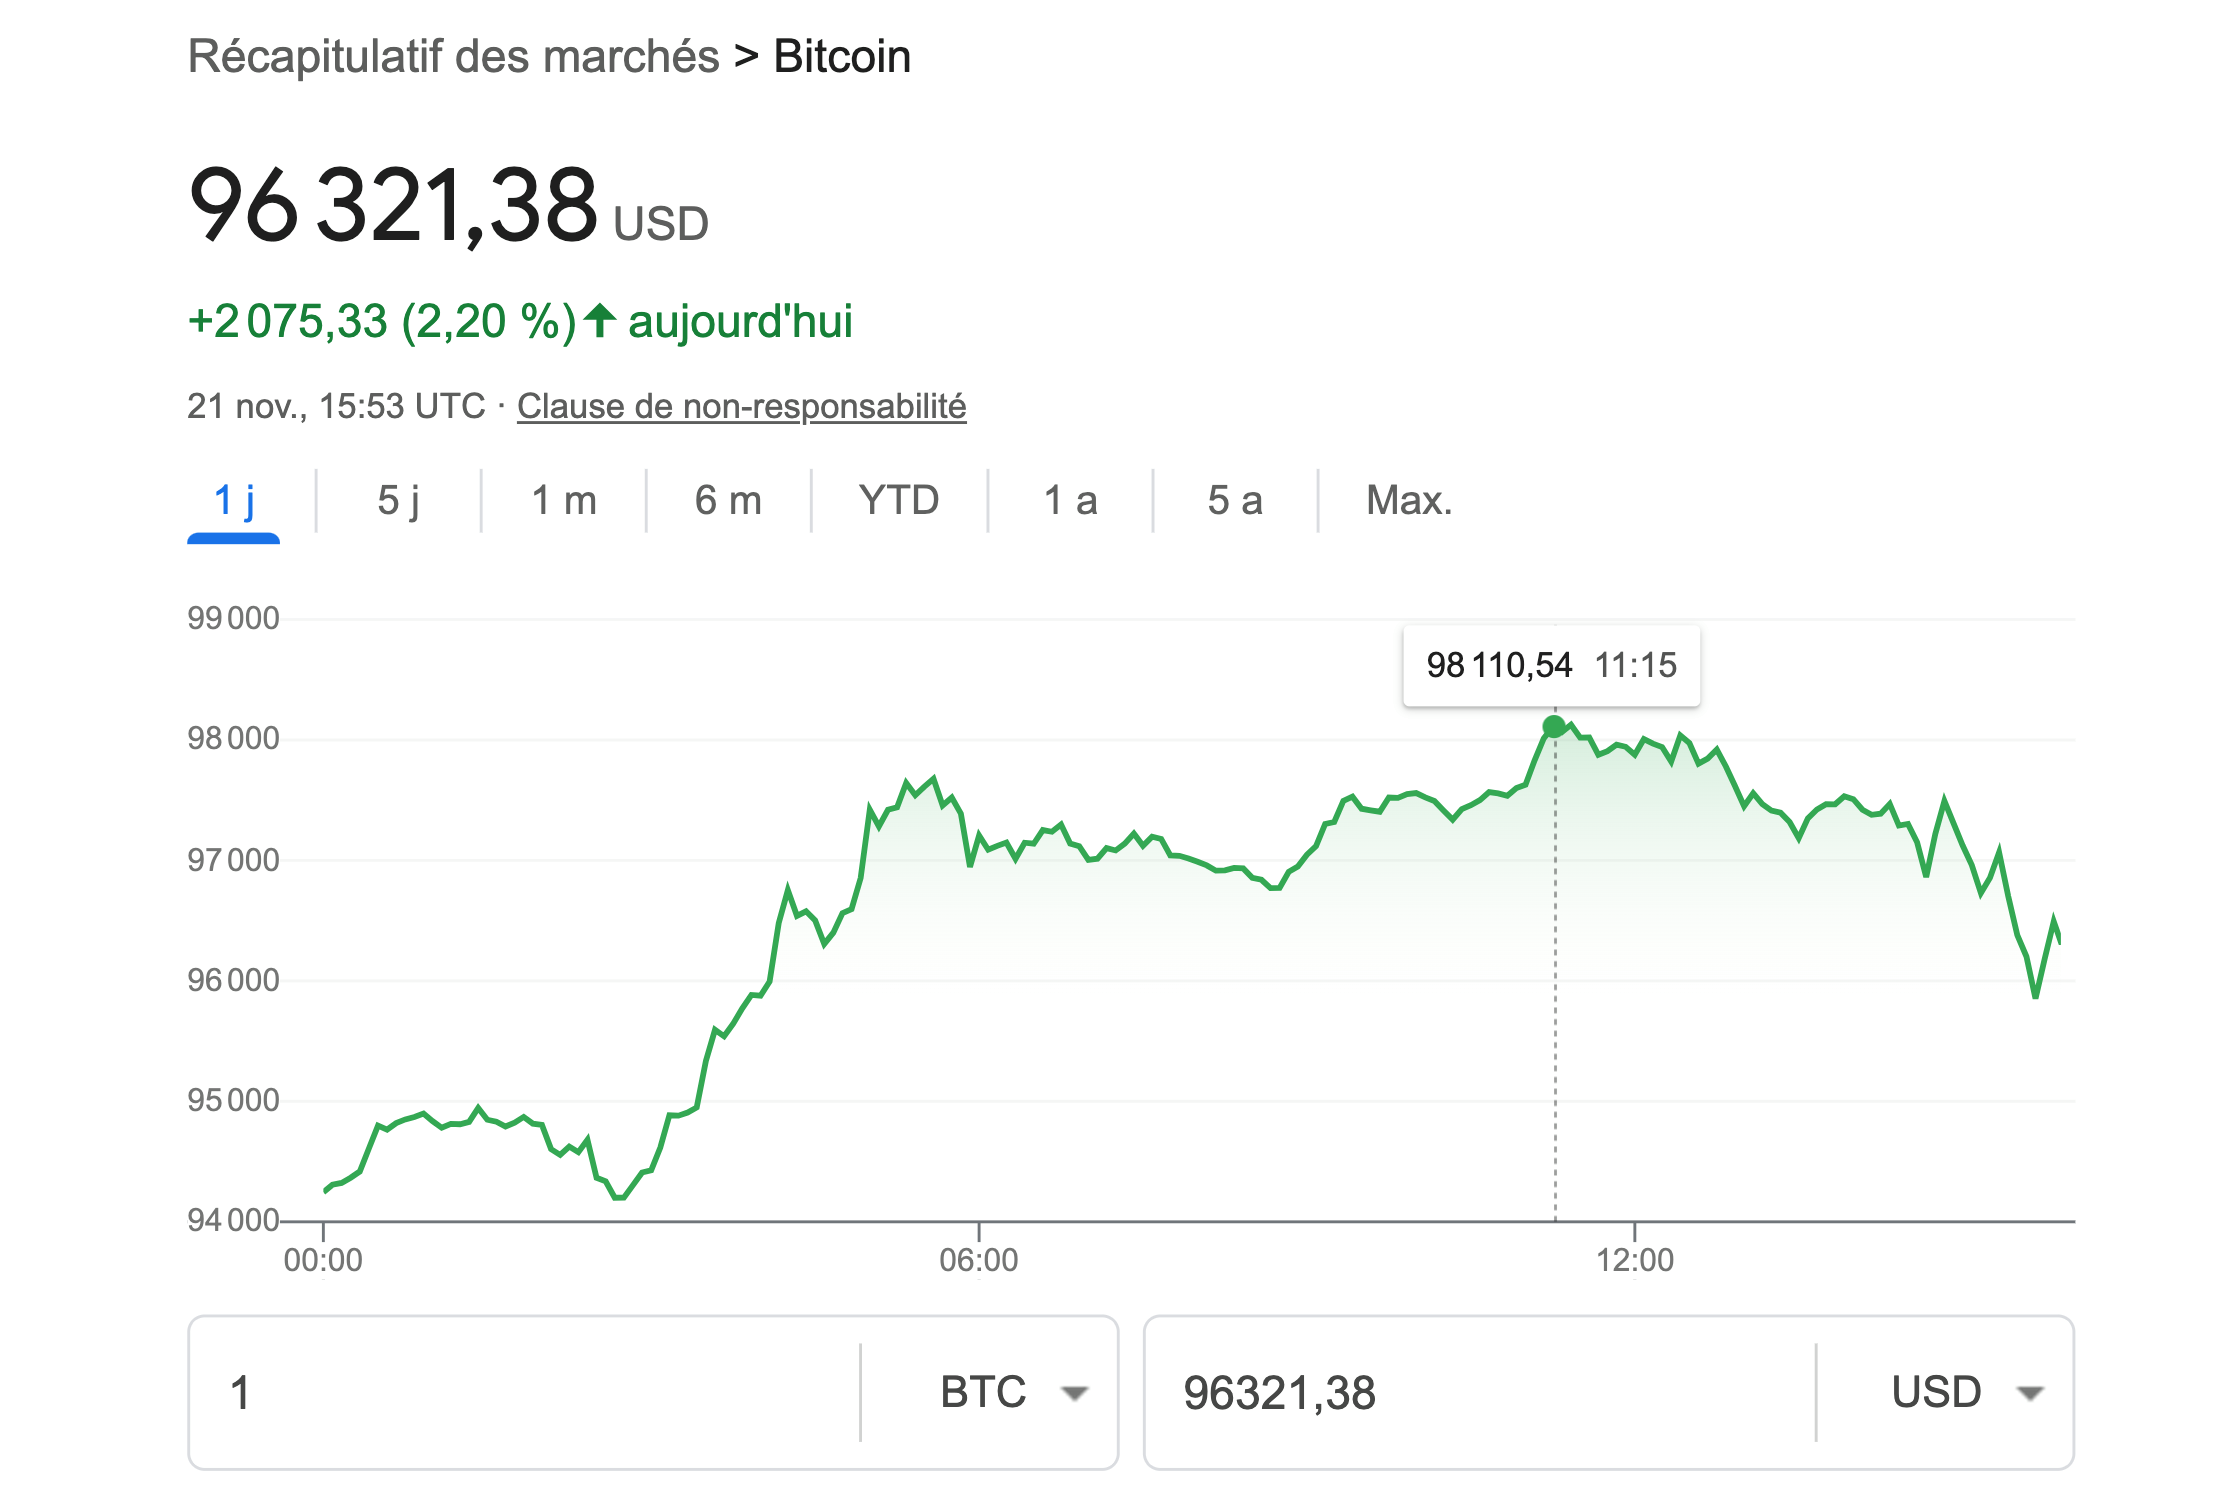Switch to the 1 a view
This screenshot has height=1502, width=2216.
click(x=1070, y=500)
